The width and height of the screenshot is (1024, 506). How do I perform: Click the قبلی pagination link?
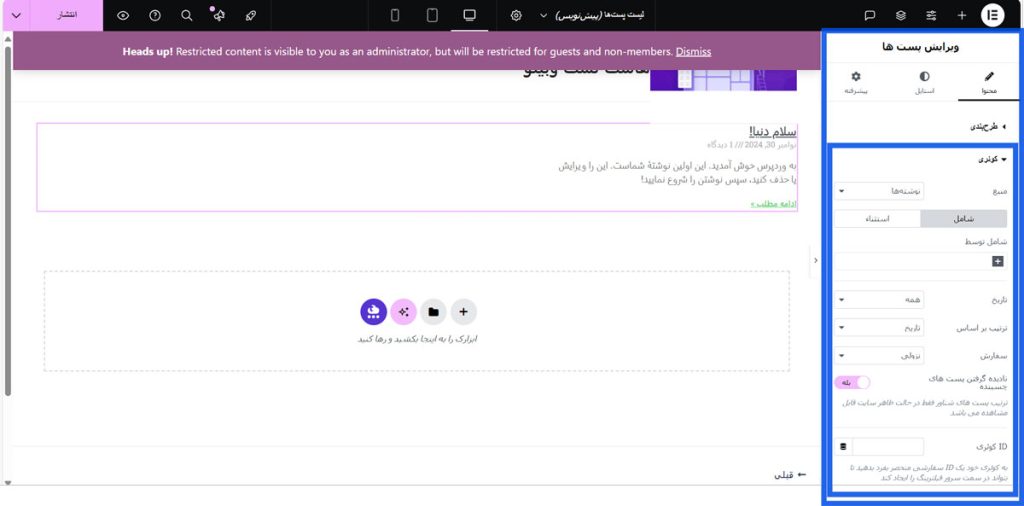[x=790, y=475]
